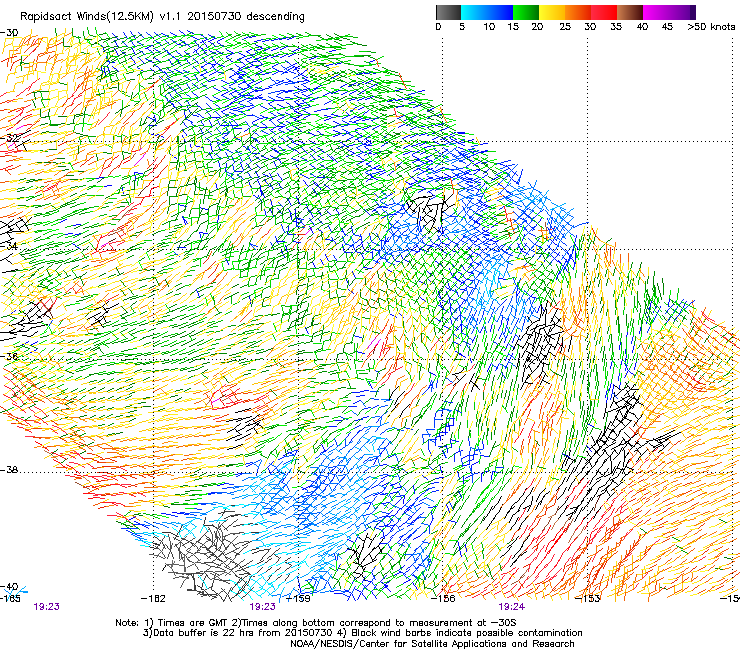The width and height of the screenshot is (740, 650).
Task: Click the -30 latitude axis label
Action: 9,33
